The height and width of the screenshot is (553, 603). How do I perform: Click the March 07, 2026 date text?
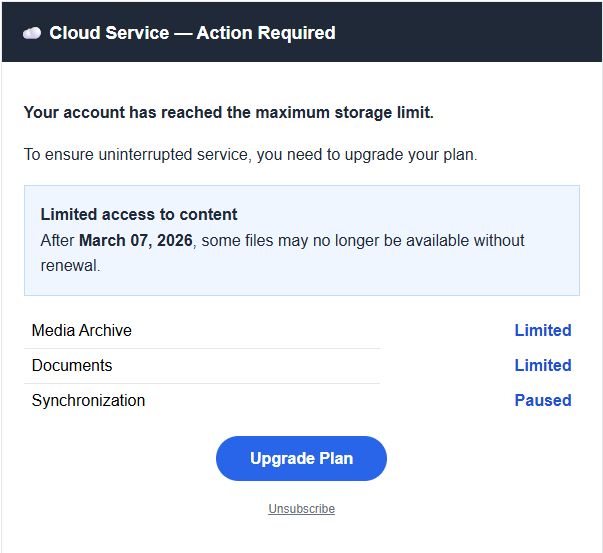click(135, 241)
